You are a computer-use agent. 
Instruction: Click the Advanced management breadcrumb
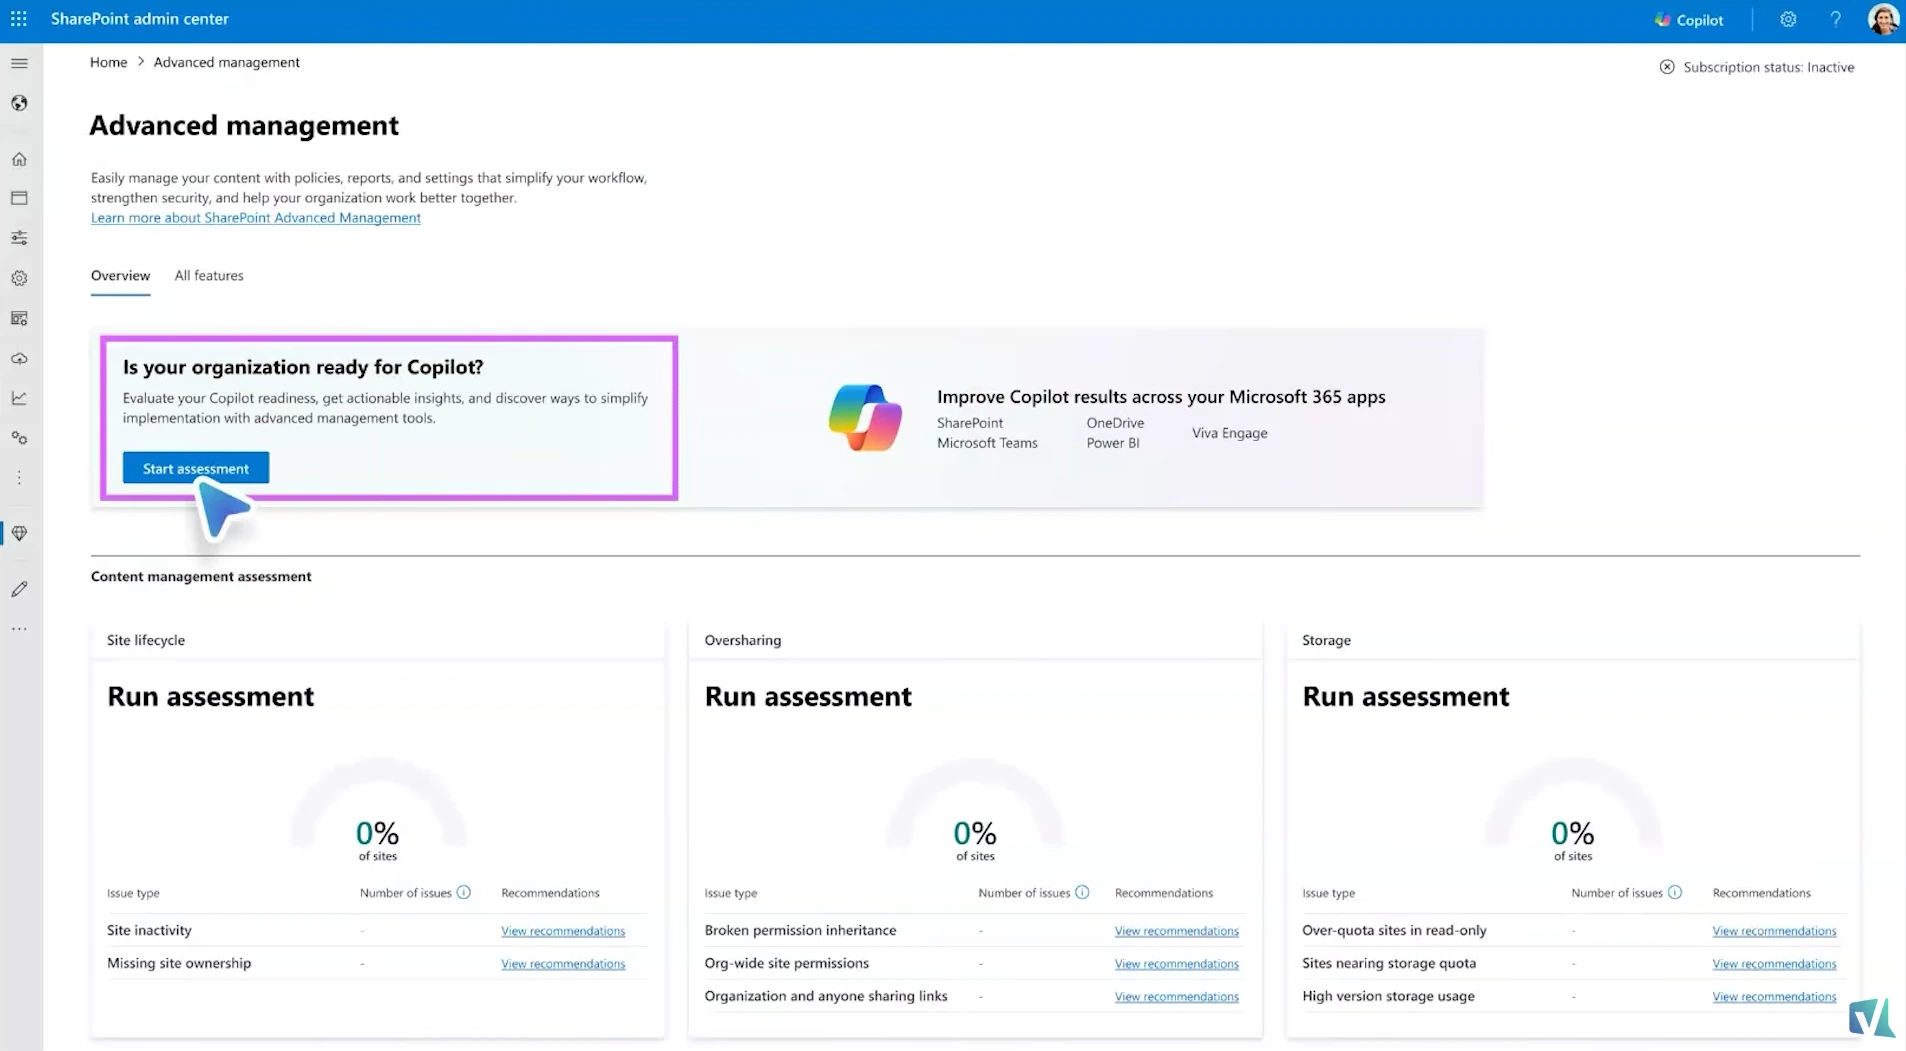pos(226,62)
